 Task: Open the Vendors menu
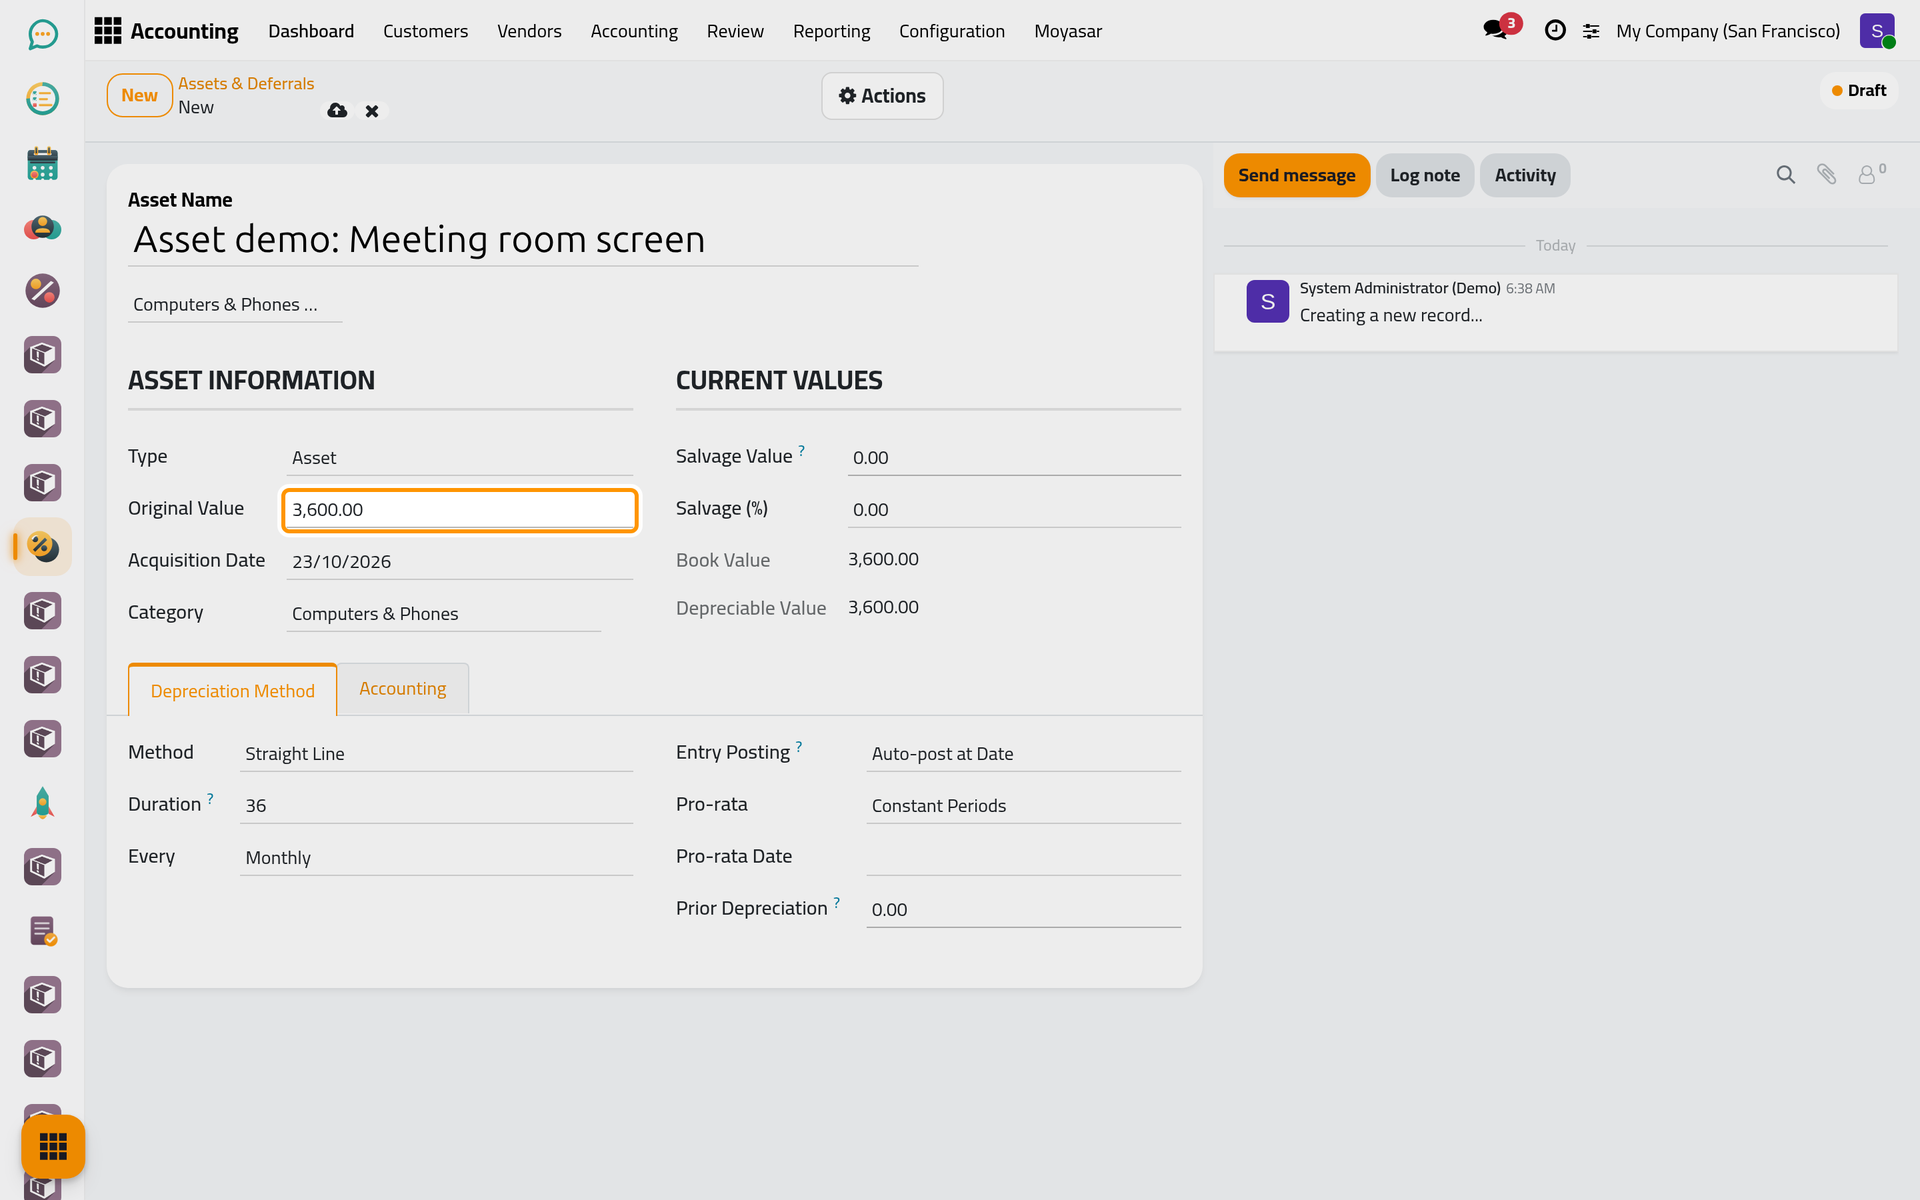point(529,31)
